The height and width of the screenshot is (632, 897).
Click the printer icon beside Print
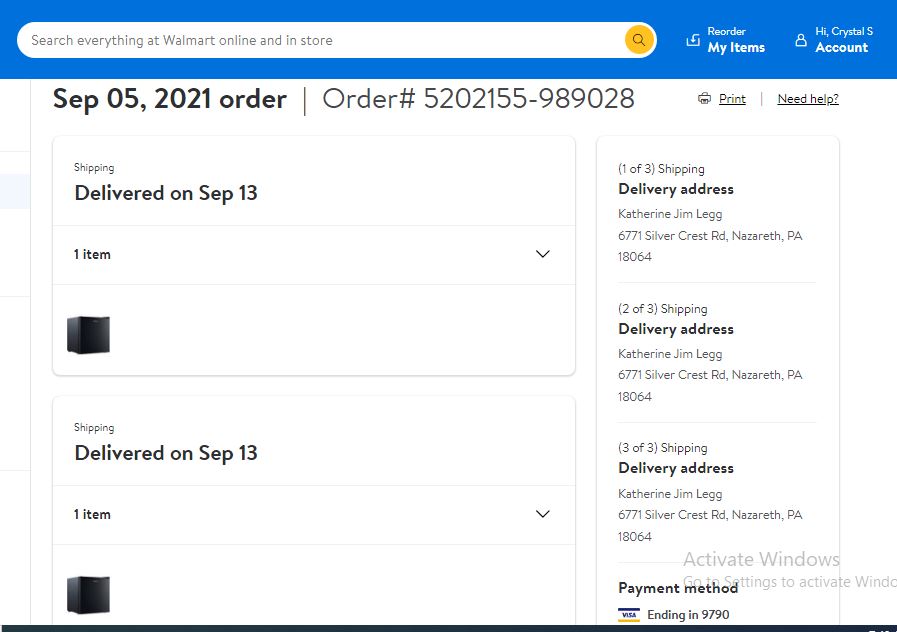click(x=704, y=98)
